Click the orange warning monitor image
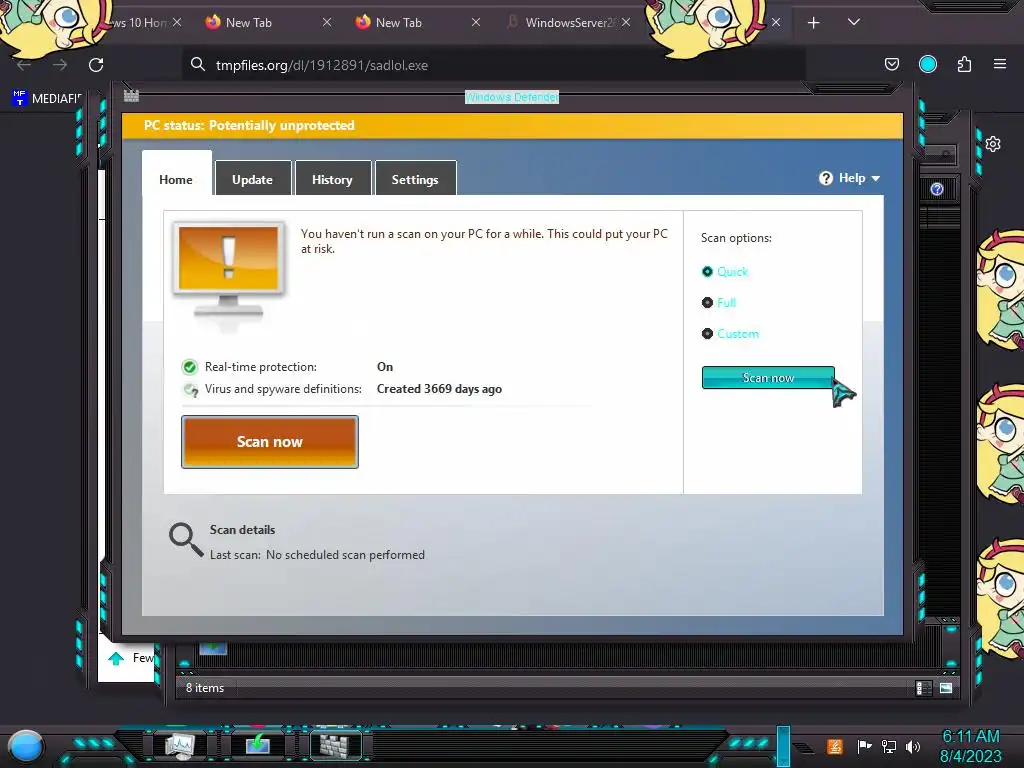 229,270
